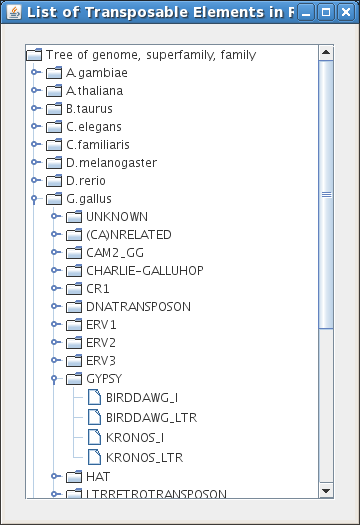Select the KRONOS_I family entry

pos(135,438)
